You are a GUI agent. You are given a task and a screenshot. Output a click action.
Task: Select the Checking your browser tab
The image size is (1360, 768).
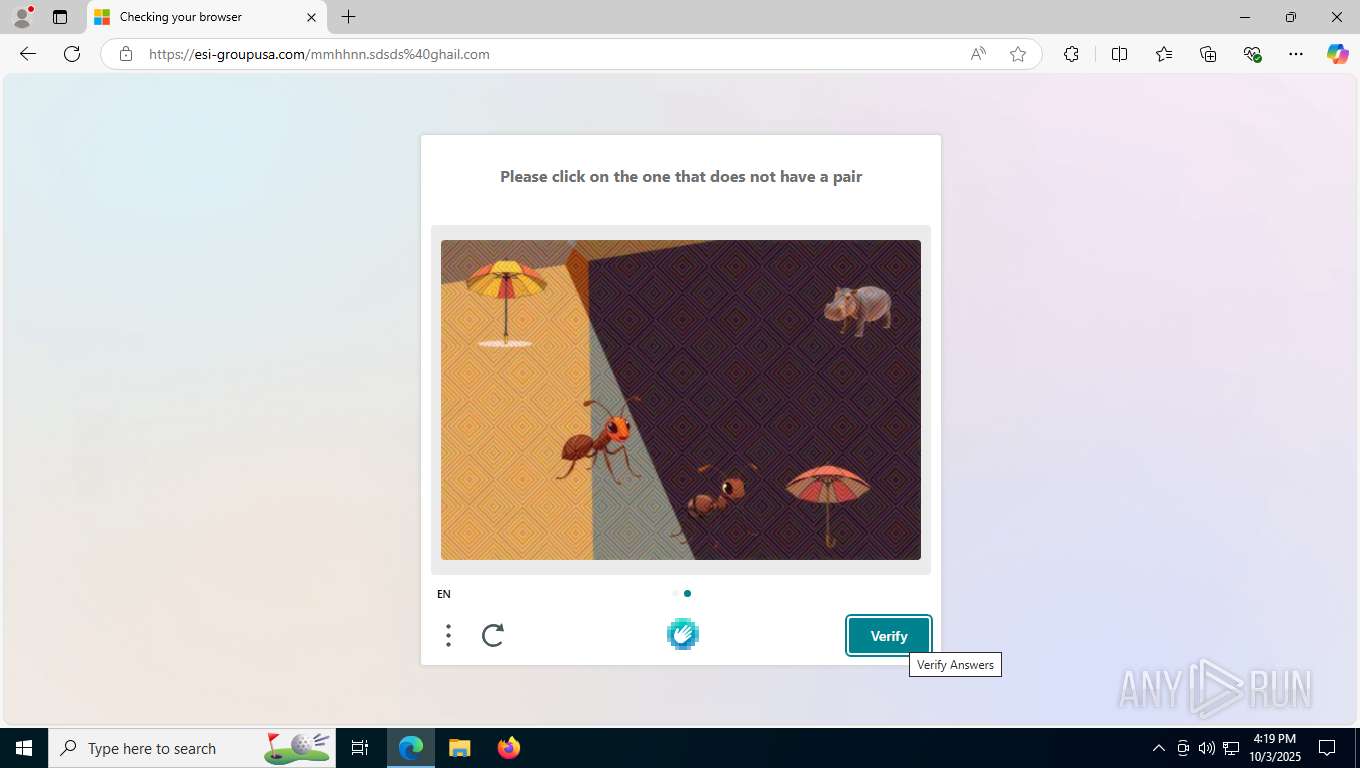click(205, 17)
